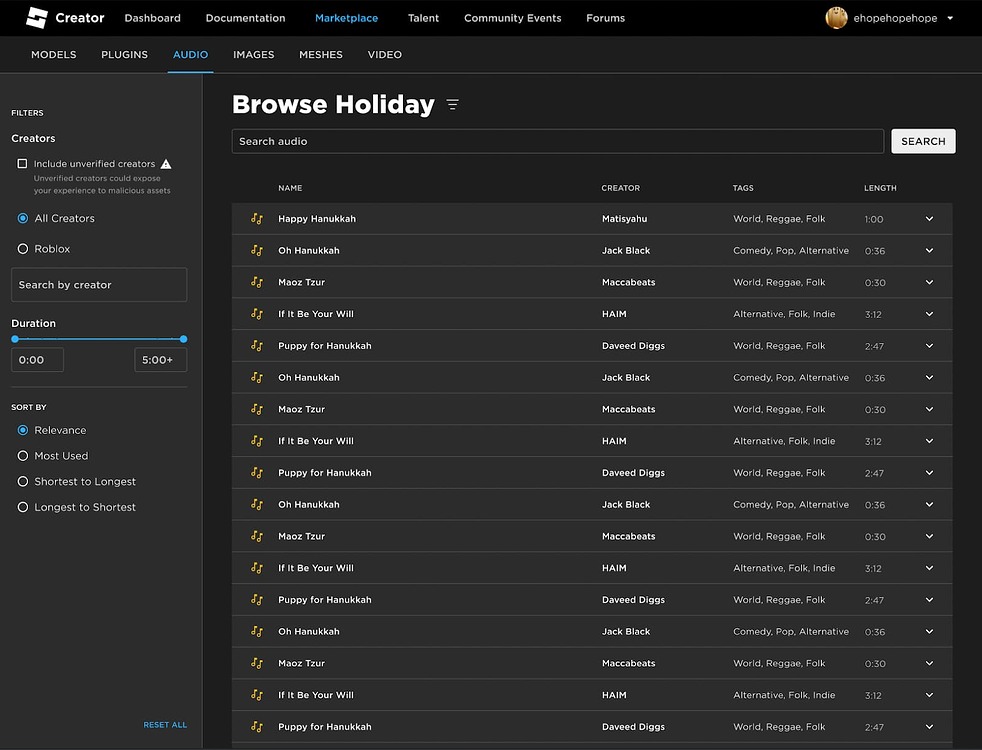Switch to the AUDIO tab

(190, 54)
